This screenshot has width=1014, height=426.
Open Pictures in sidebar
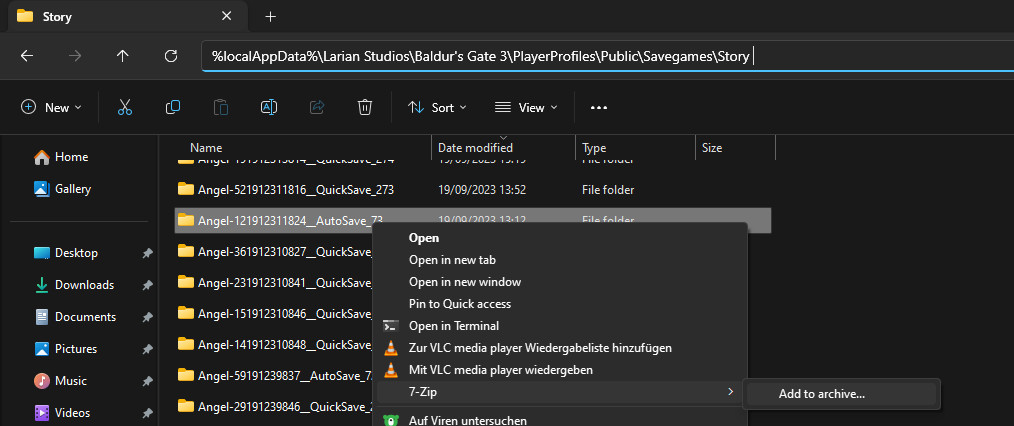(66, 348)
